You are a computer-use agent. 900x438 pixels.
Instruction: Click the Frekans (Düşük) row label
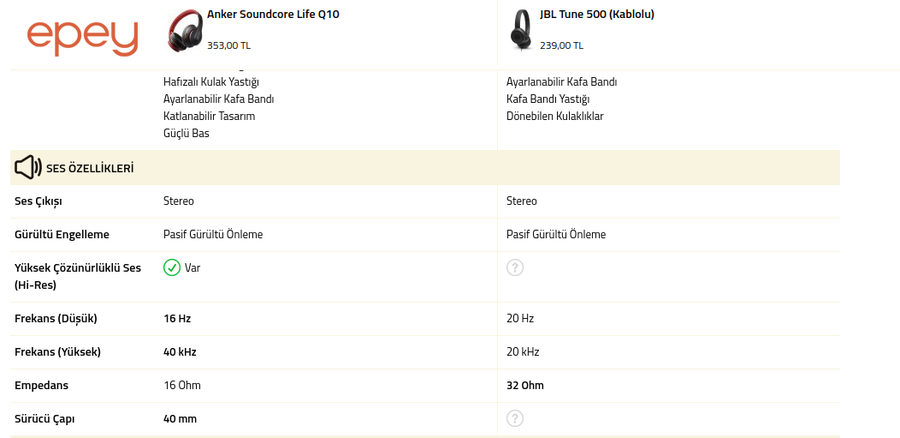coord(56,318)
